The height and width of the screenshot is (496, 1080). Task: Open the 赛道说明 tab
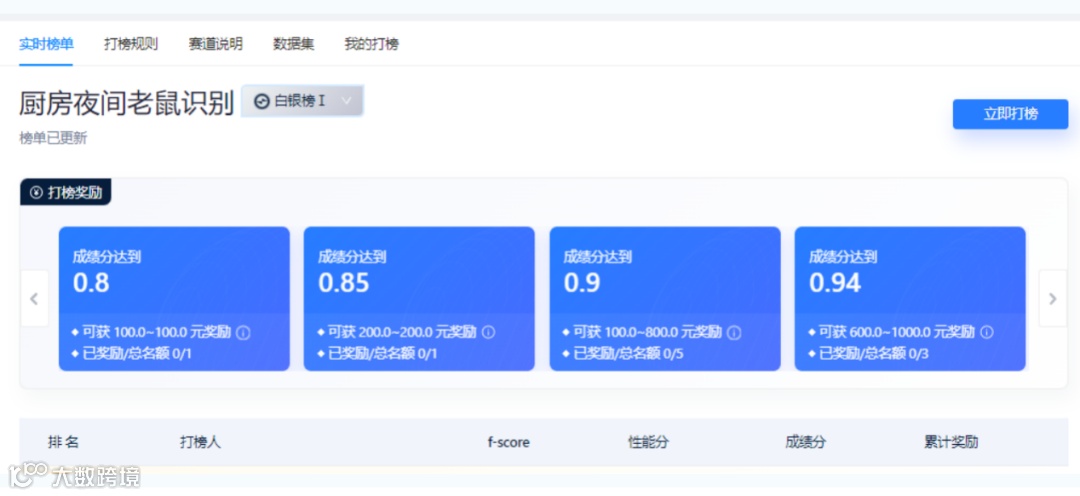216,44
